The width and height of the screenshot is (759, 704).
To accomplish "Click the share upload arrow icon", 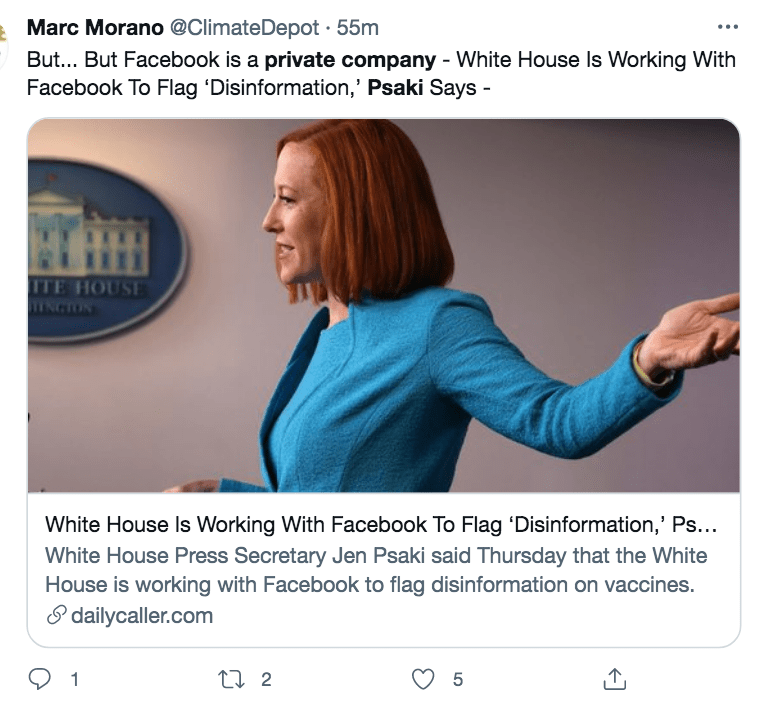I will pos(616,679).
